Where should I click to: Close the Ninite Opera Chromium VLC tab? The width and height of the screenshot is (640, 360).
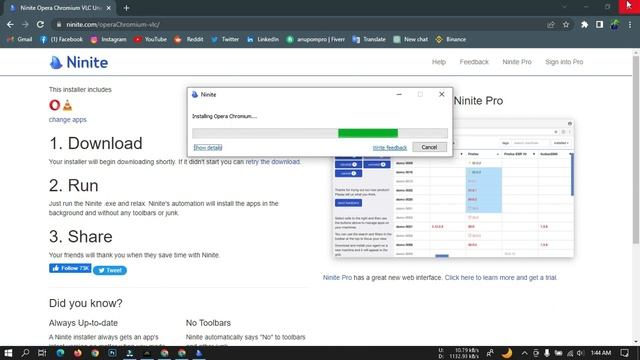click(x=109, y=8)
